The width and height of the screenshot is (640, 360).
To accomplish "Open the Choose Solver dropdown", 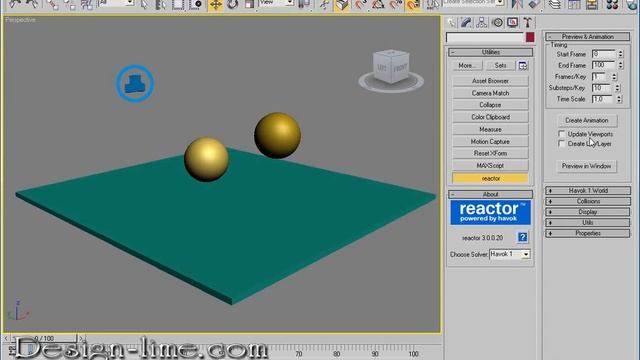I will point(526,254).
